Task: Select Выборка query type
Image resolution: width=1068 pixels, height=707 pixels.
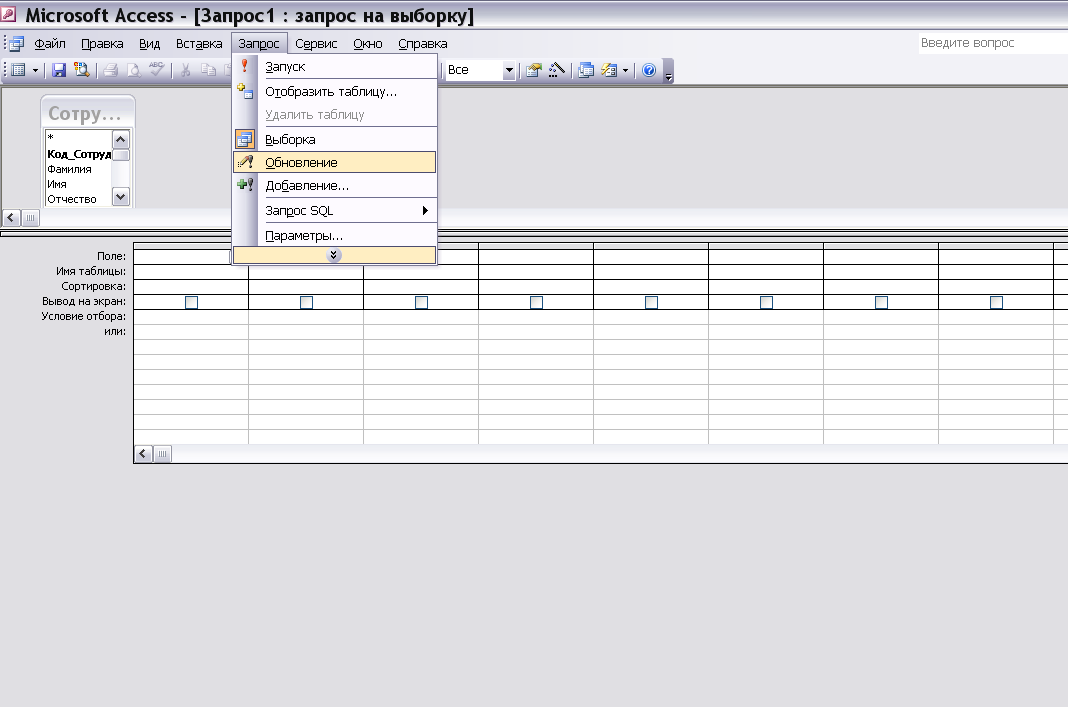Action: (x=334, y=140)
